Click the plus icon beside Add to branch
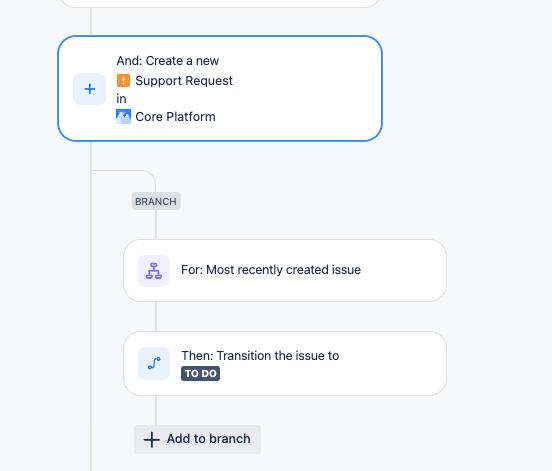The image size is (552, 471). click(152, 440)
